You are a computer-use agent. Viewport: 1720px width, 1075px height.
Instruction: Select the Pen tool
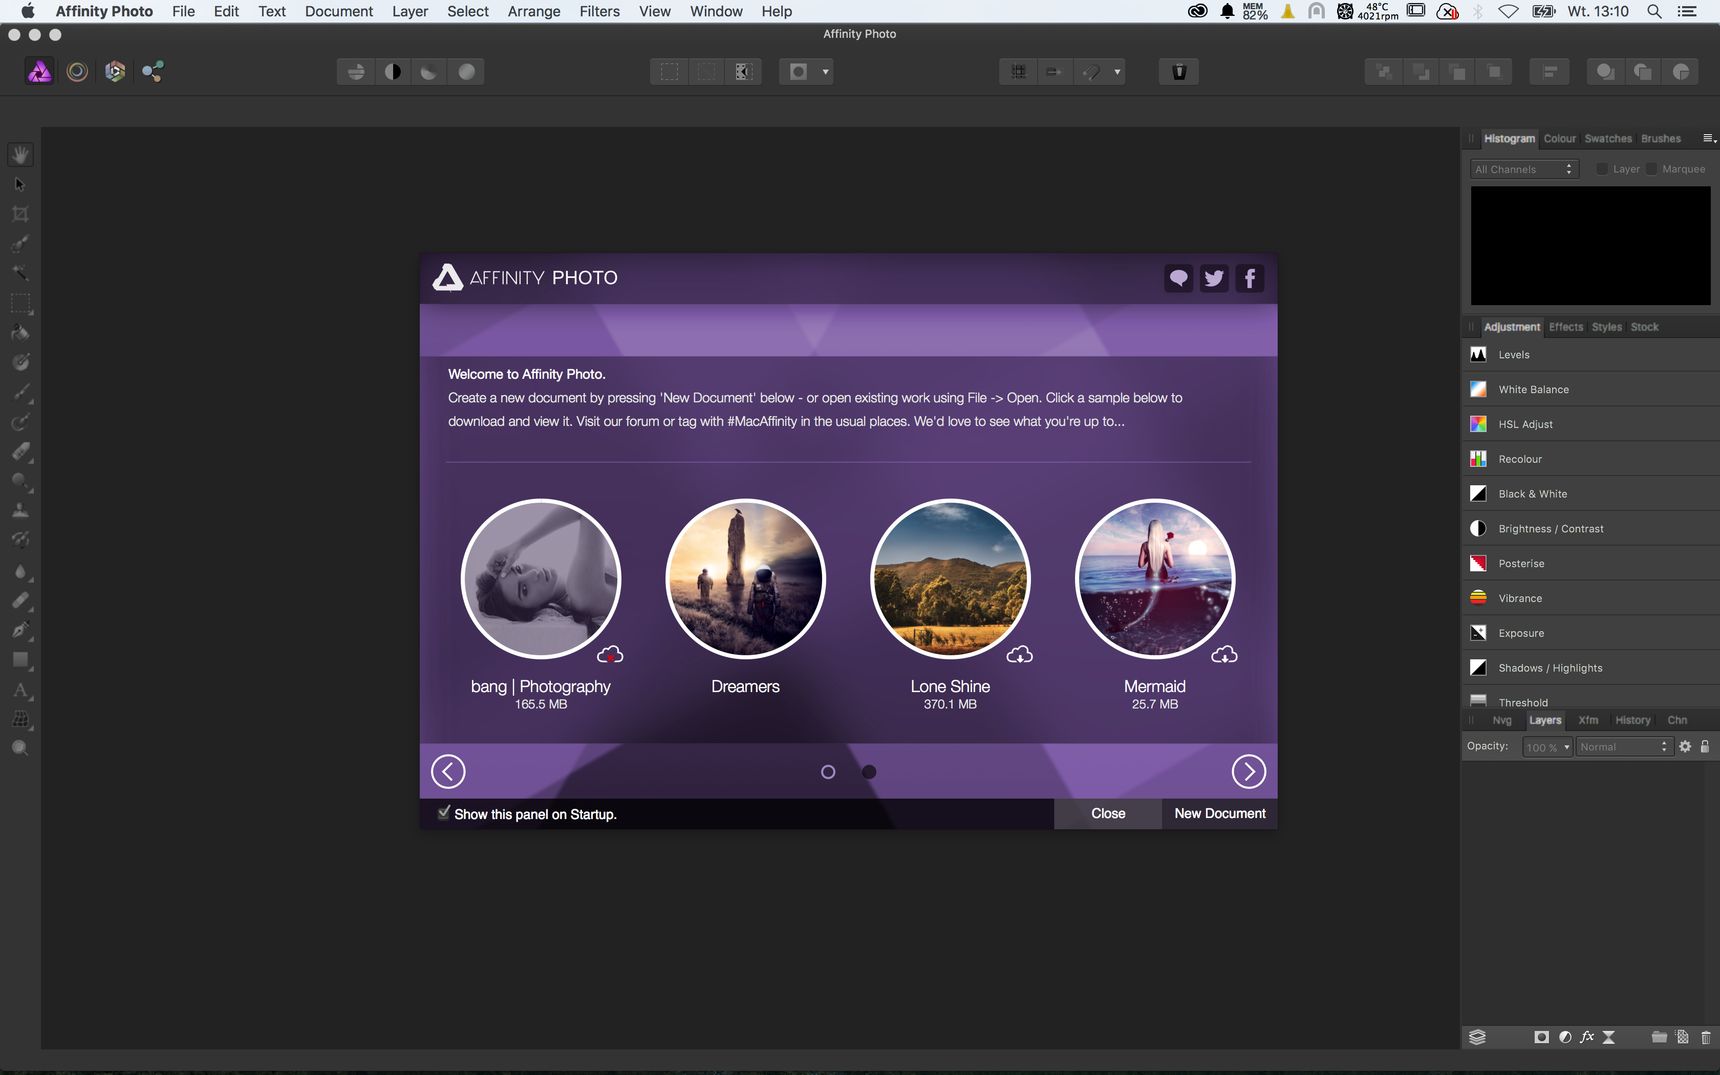point(20,630)
